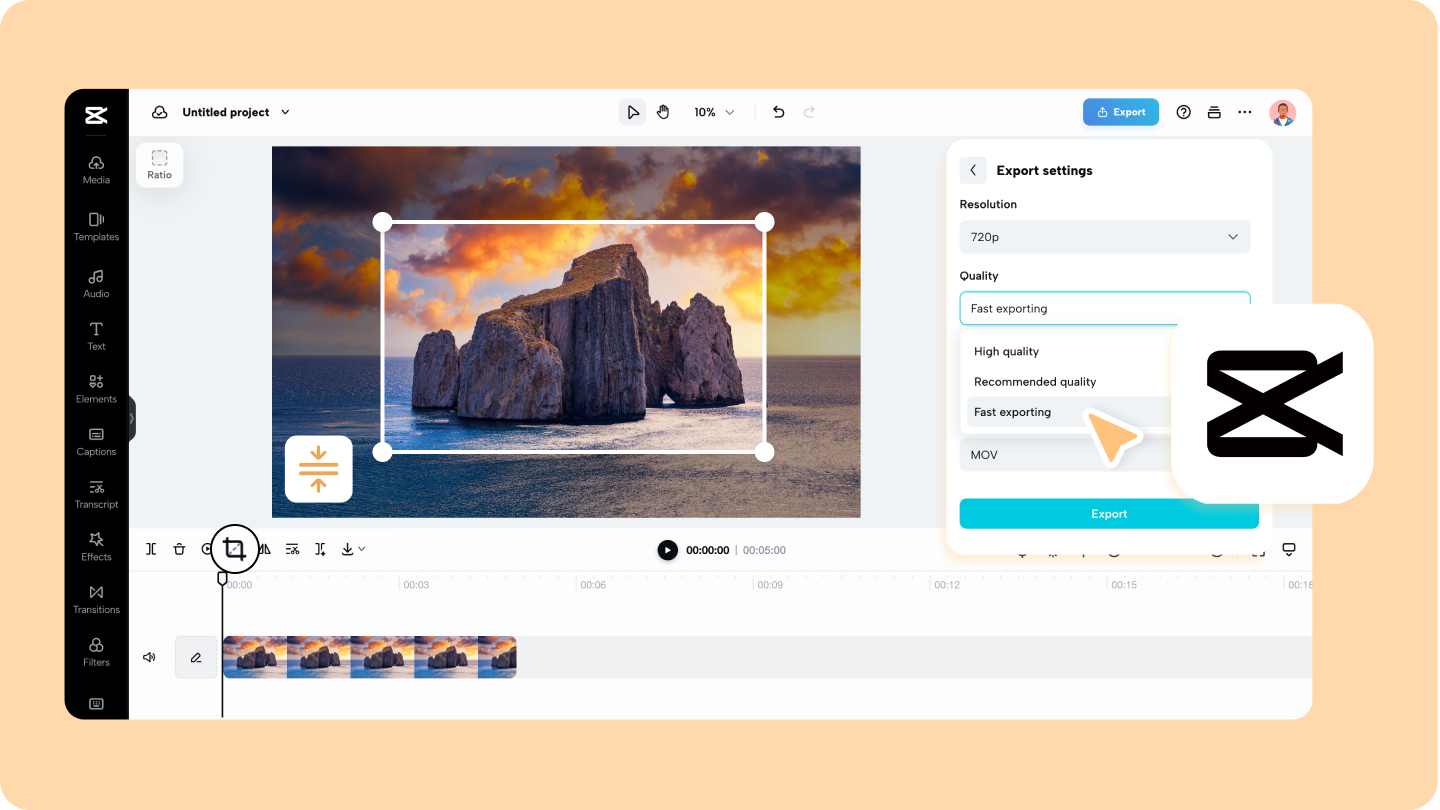
Task: Click the cyan Export button in Export settings
Action: coord(1109,513)
